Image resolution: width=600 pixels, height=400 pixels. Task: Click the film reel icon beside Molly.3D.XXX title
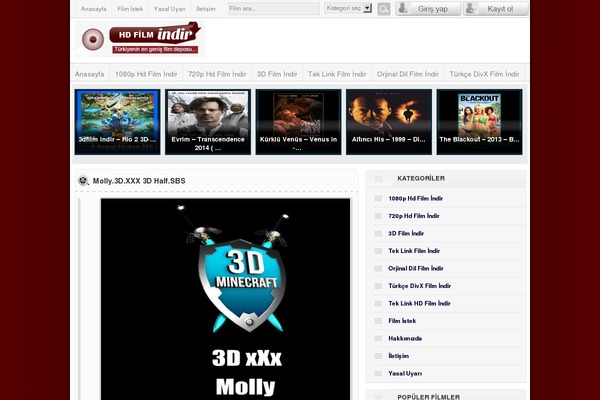tap(83, 180)
